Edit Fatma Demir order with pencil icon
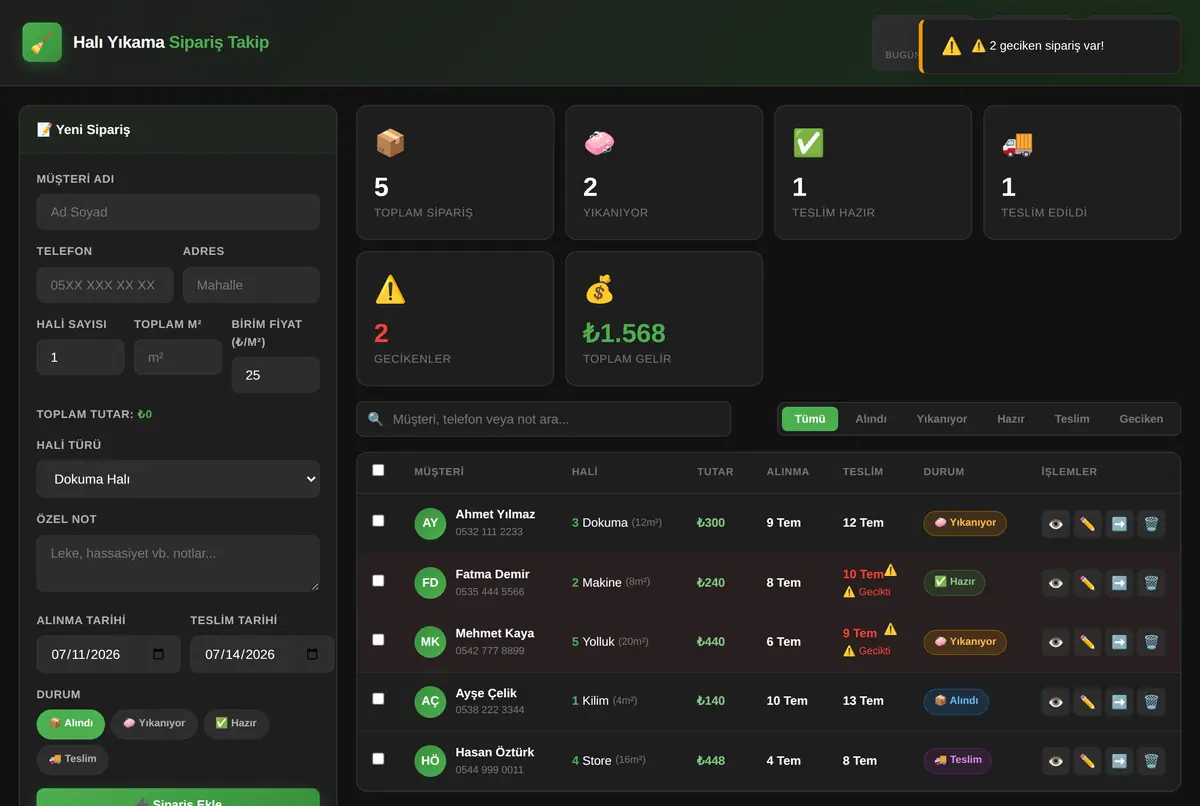 tap(1087, 582)
